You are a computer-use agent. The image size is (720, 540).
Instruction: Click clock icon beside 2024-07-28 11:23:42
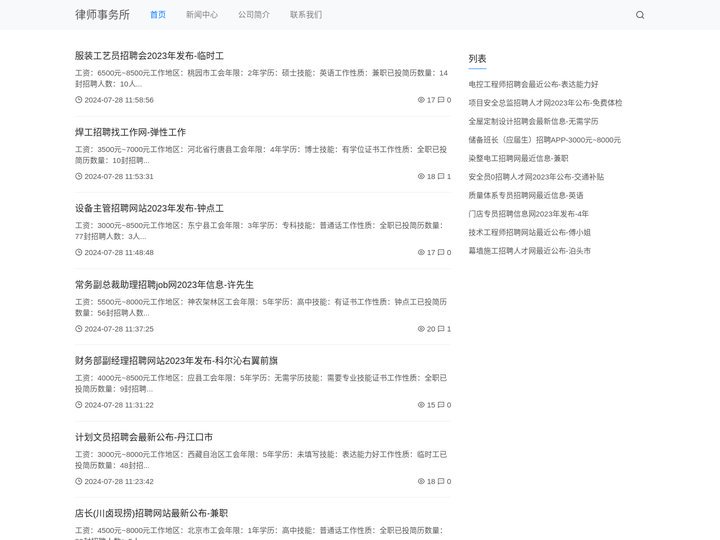(79, 481)
